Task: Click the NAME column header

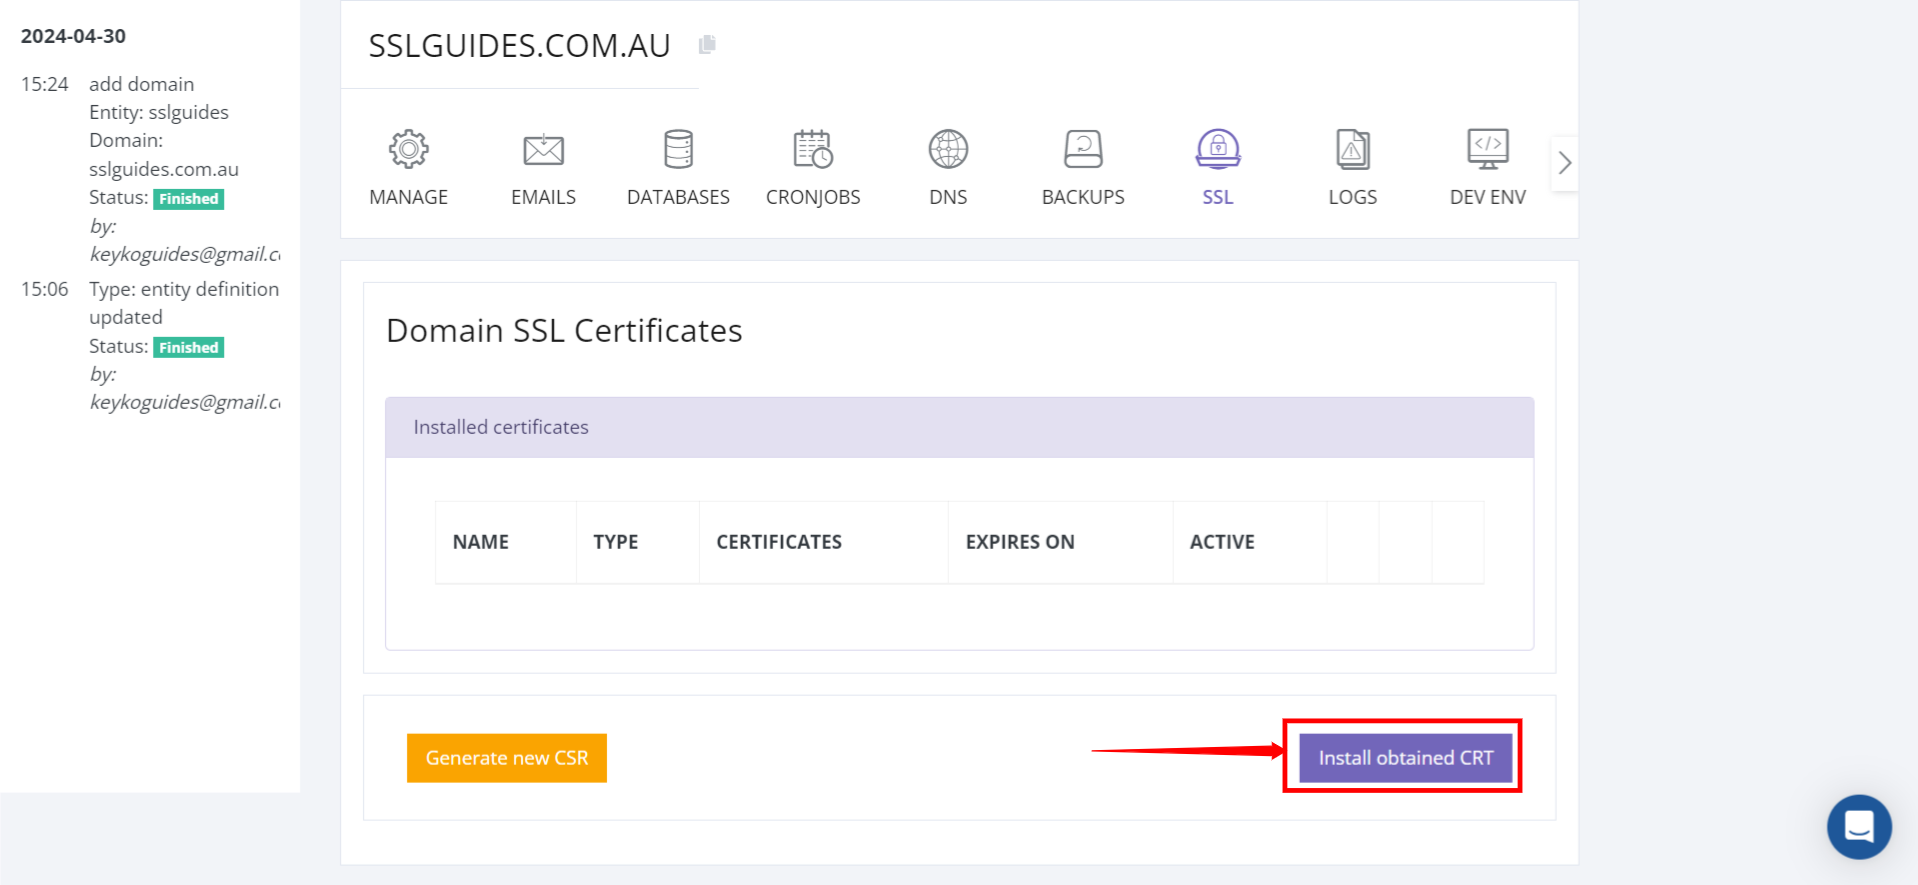Action: [x=481, y=542]
